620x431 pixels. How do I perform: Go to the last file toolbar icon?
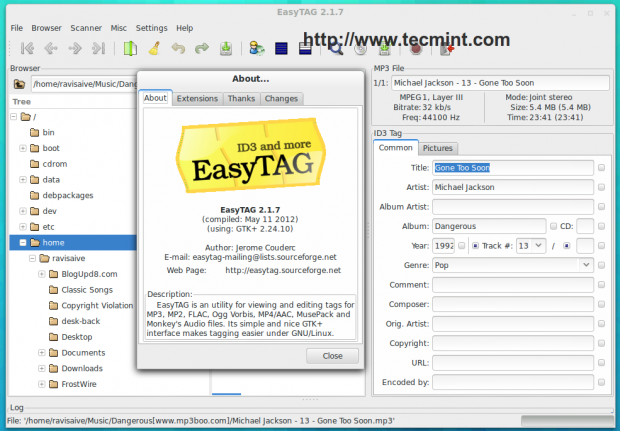[x=98, y=48]
